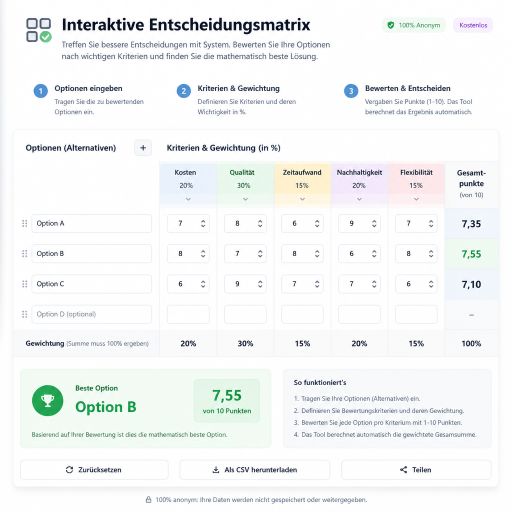512x512 pixels.
Task: Grab the drag handle for Option D row
Action: (x=25, y=314)
